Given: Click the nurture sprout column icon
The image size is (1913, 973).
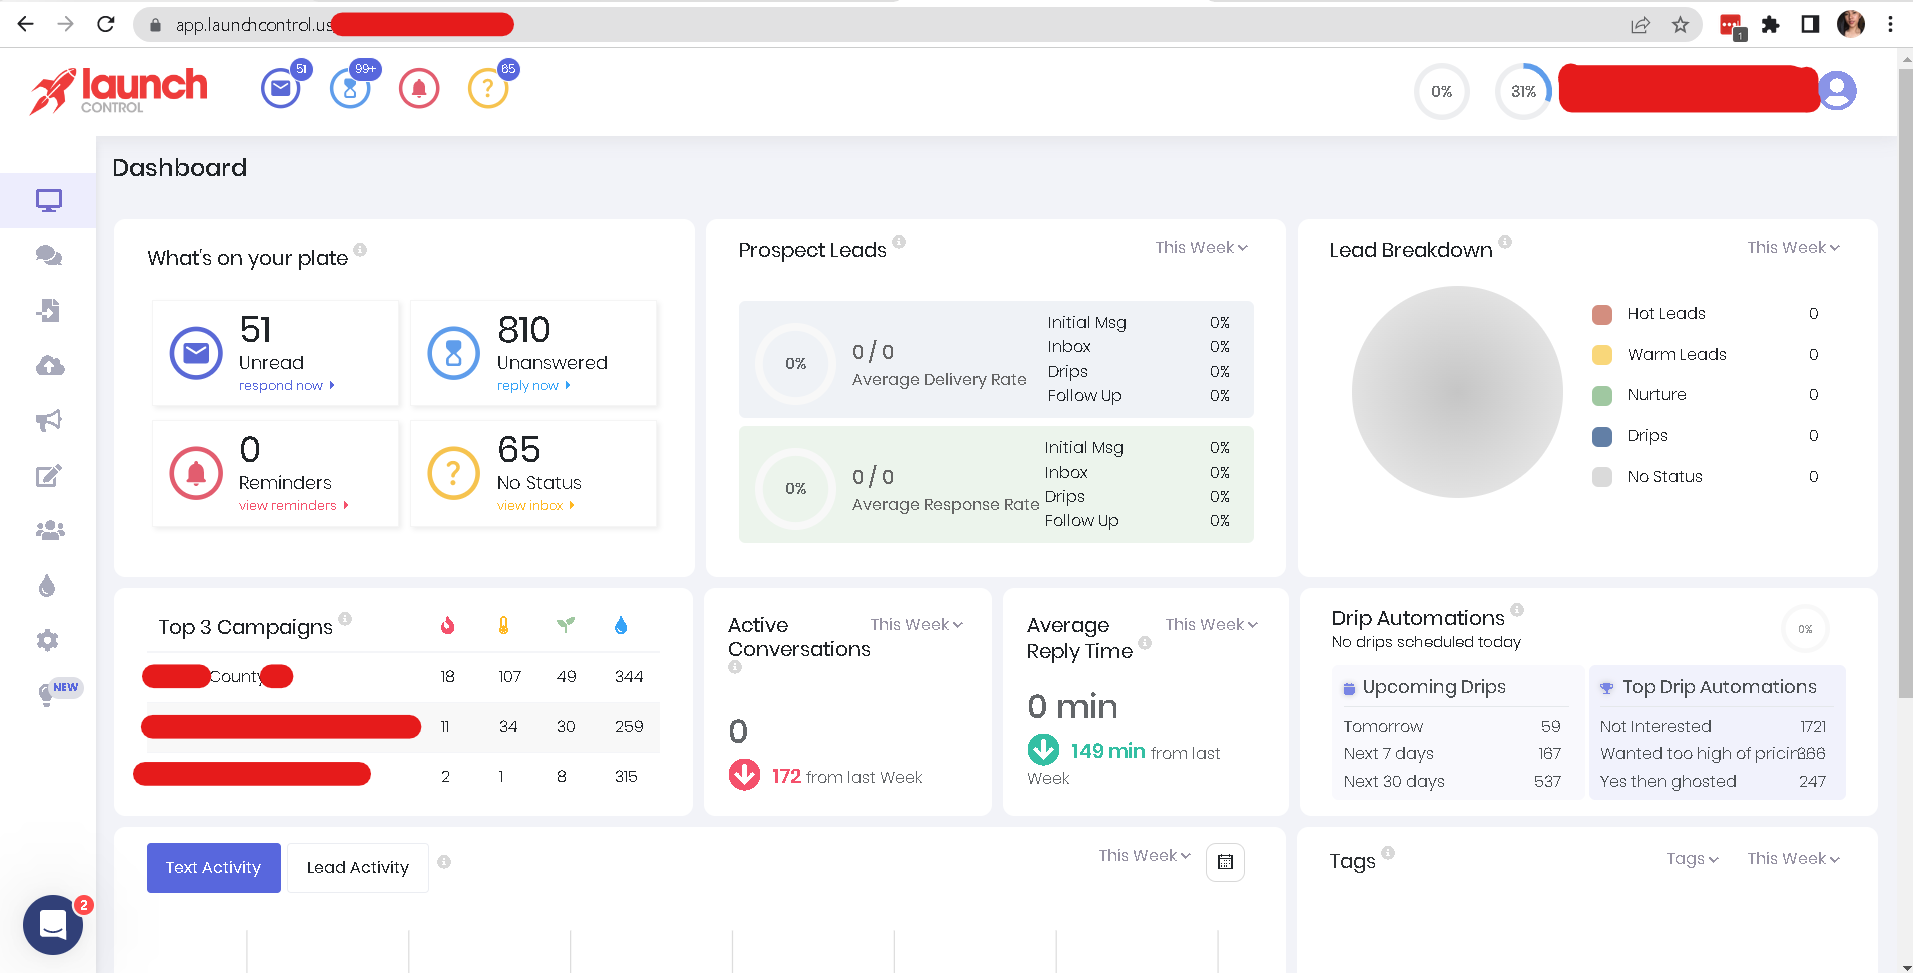Looking at the screenshot, I should (x=566, y=626).
